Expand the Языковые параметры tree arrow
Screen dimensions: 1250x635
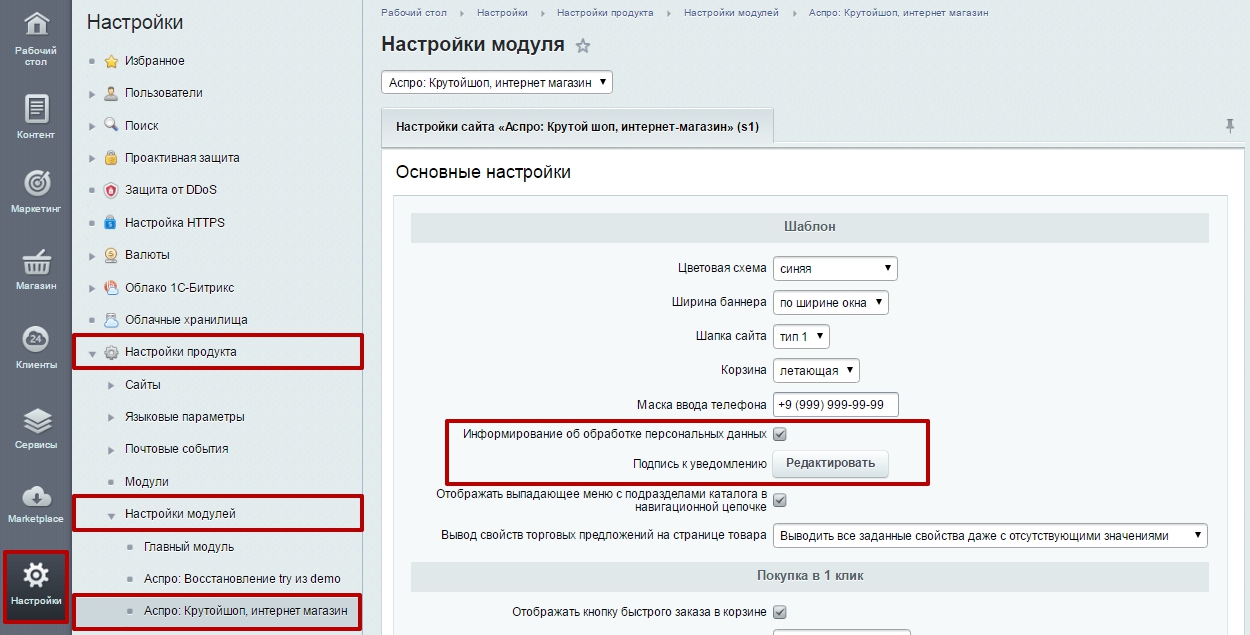pos(111,417)
